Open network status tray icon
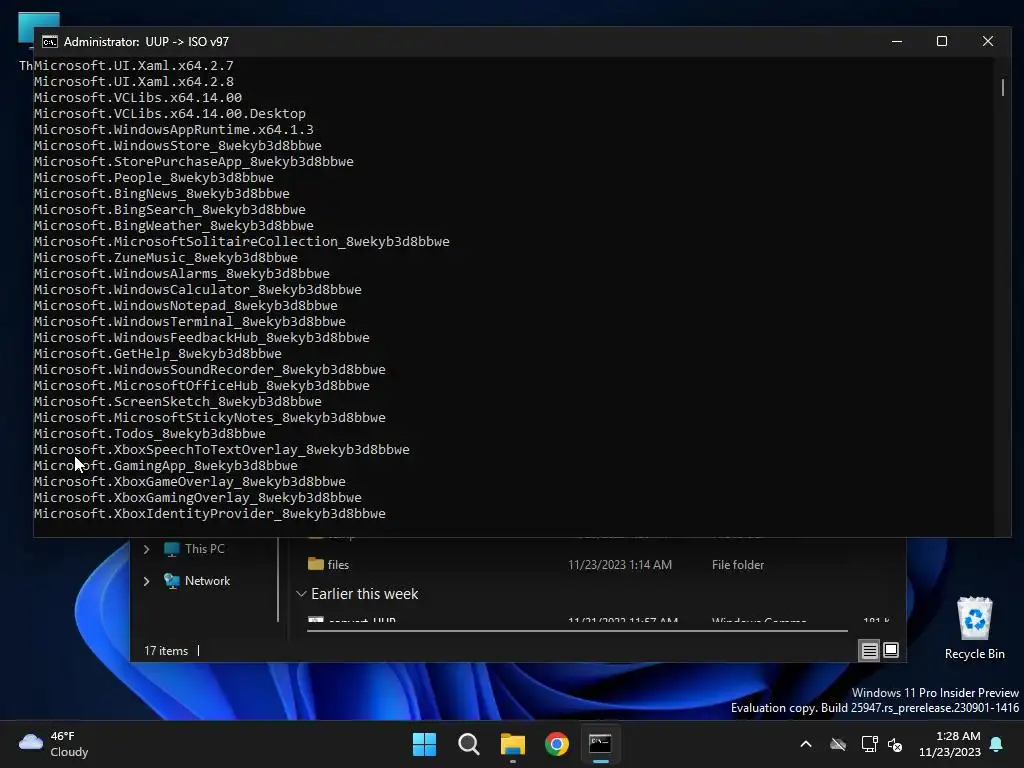This screenshot has height=768, width=1024. (869, 744)
